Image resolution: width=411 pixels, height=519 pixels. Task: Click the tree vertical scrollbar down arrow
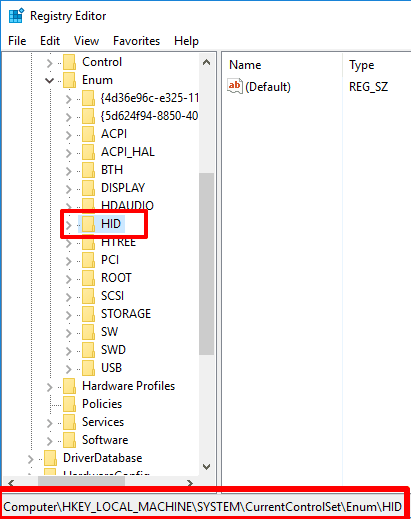click(x=206, y=467)
